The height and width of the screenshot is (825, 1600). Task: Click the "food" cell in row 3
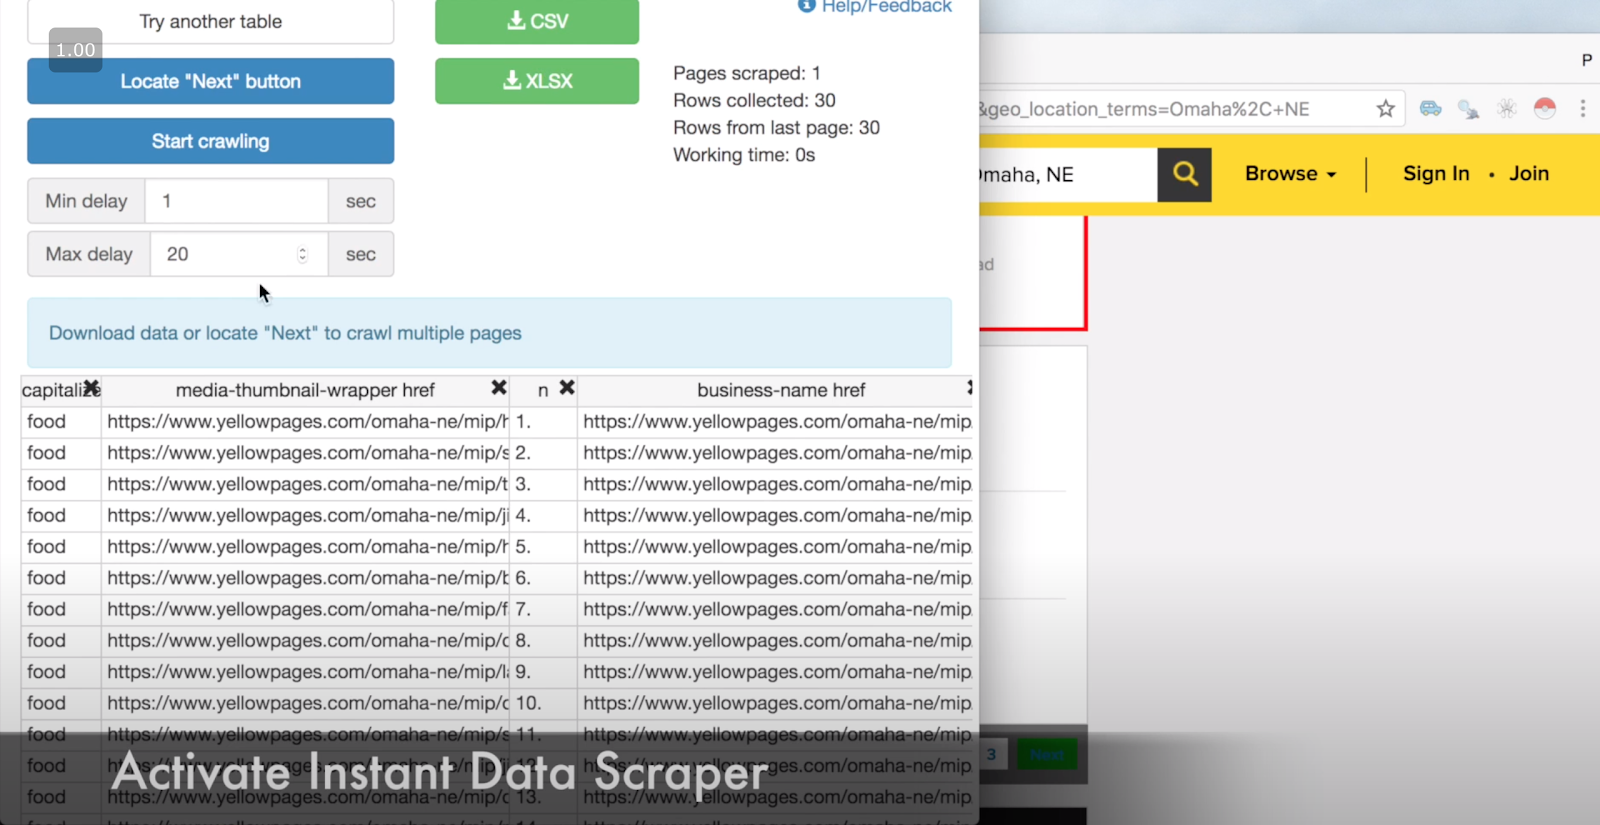60,484
